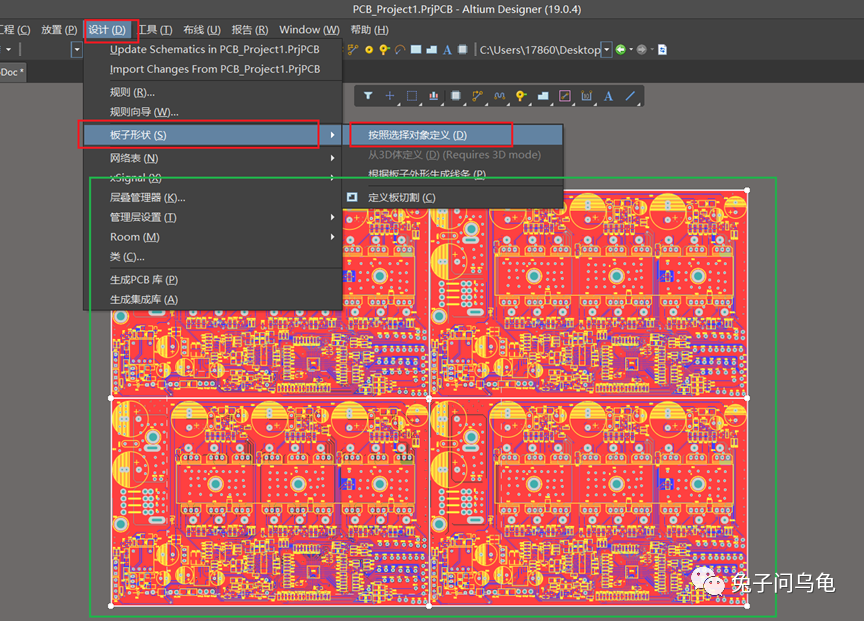
Task: Open the file path dropdown arrow
Action: [x=606, y=49]
